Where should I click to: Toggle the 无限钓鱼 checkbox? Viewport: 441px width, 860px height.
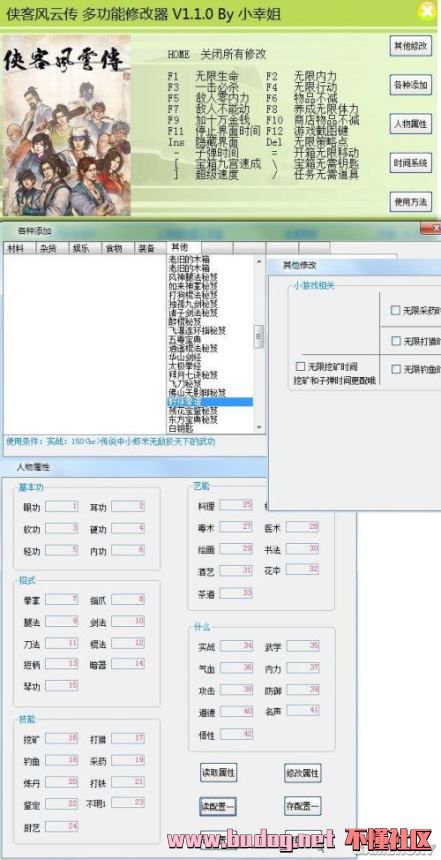(x=395, y=369)
